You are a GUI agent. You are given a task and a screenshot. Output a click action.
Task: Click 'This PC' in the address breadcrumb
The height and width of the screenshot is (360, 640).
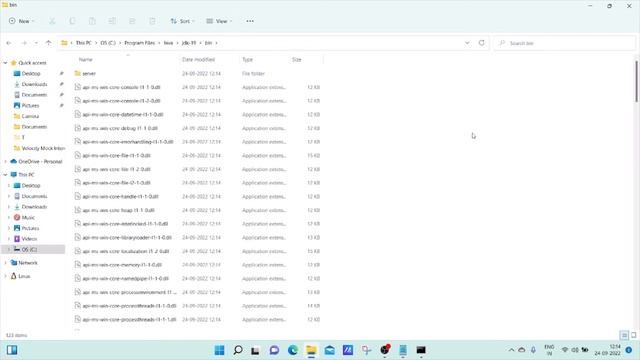(83, 43)
